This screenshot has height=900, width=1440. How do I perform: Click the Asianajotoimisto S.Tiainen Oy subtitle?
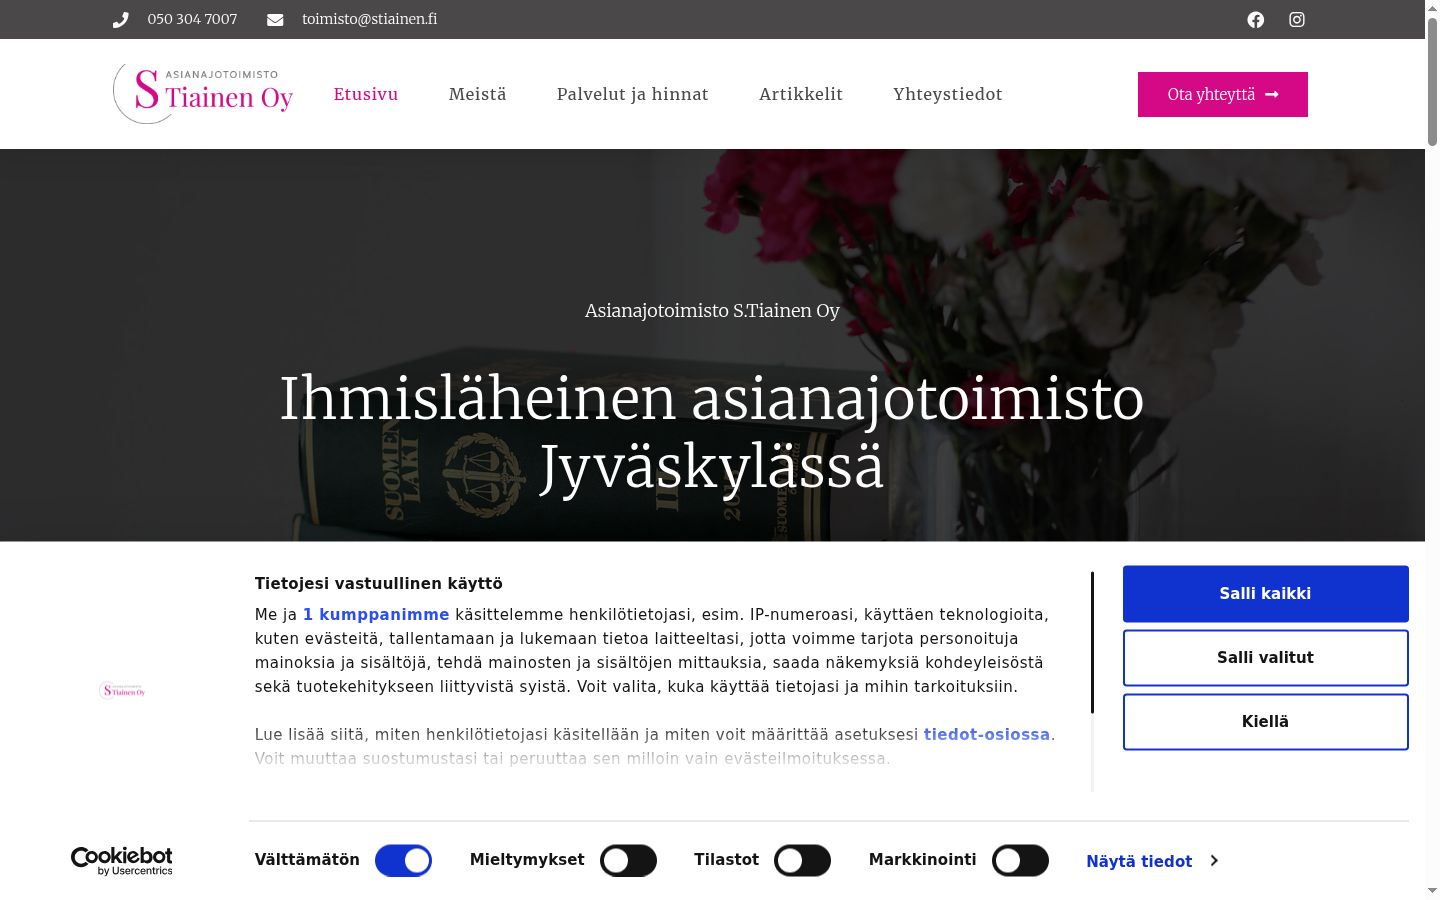tap(712, 311)
